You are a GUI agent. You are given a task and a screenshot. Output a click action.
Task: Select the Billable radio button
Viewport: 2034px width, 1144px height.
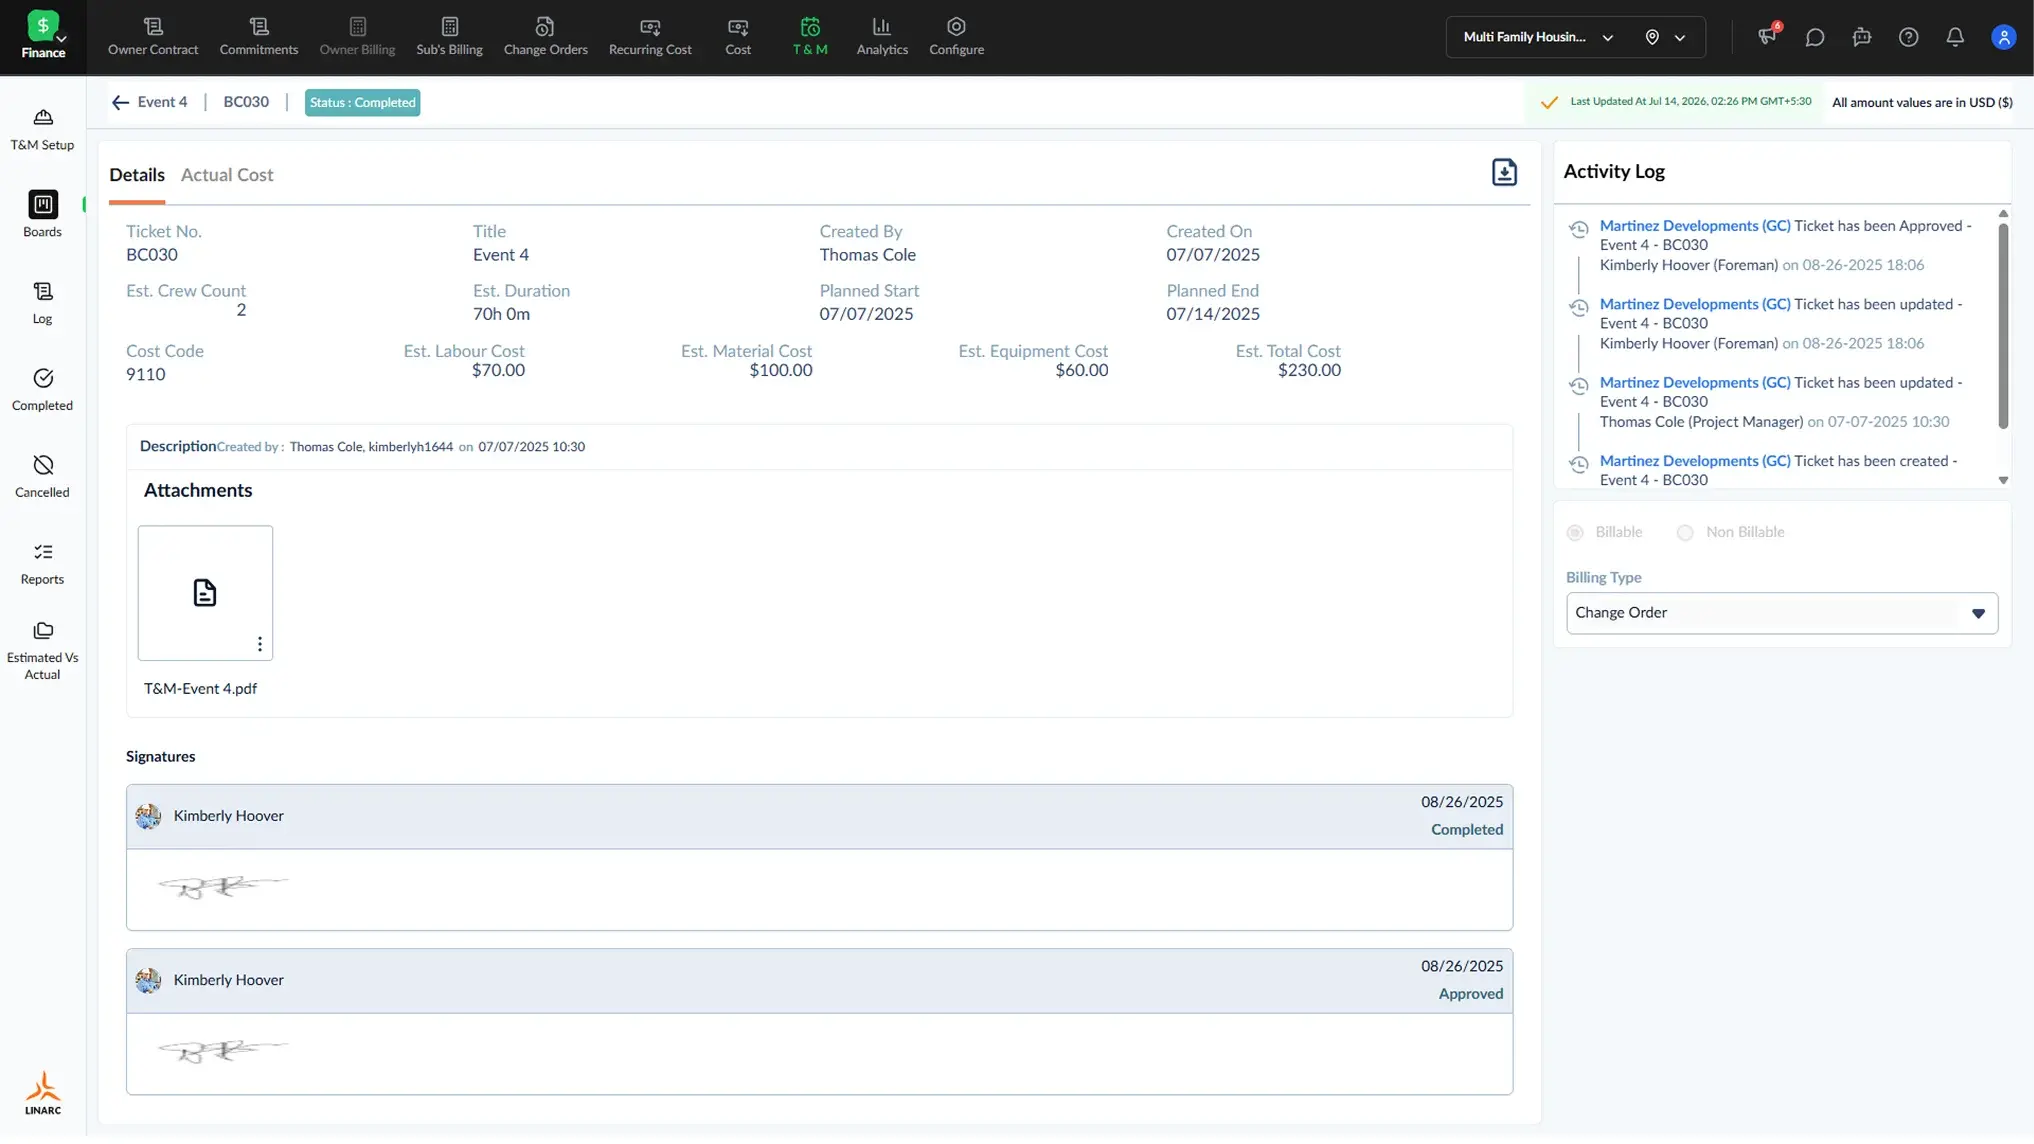[x=1575, y=532]
